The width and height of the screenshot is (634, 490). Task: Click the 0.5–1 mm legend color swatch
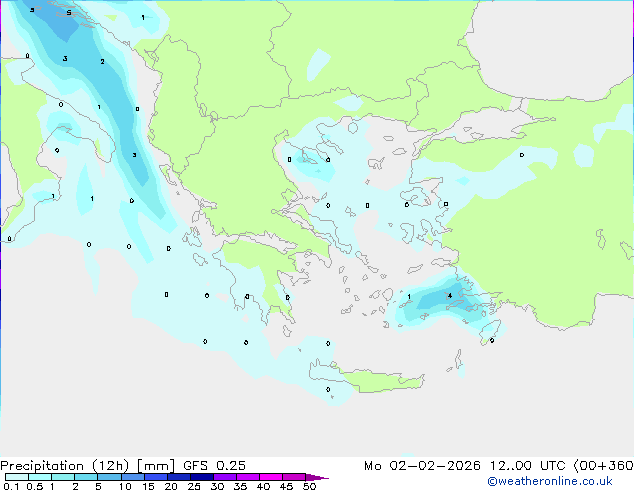pos(40,477)
